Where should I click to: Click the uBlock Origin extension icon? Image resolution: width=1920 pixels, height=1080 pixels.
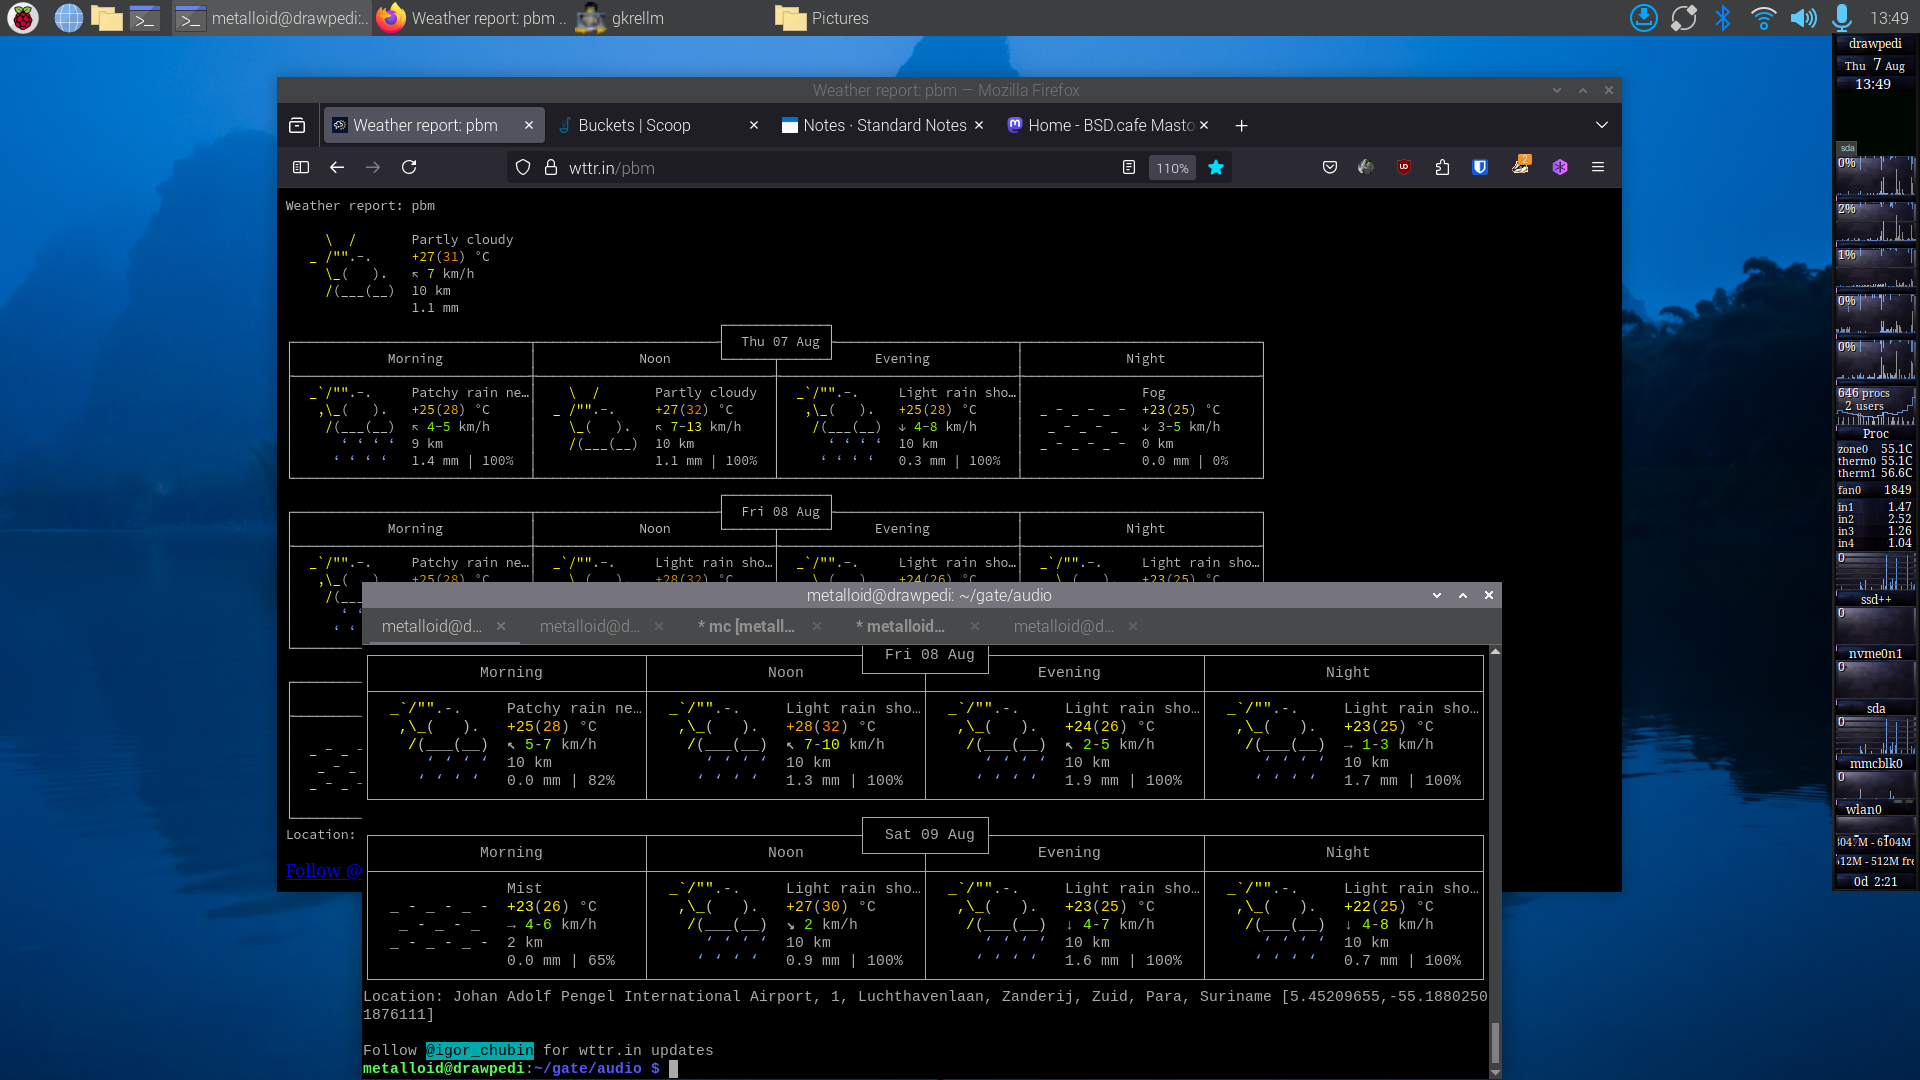pos(1404,168)
